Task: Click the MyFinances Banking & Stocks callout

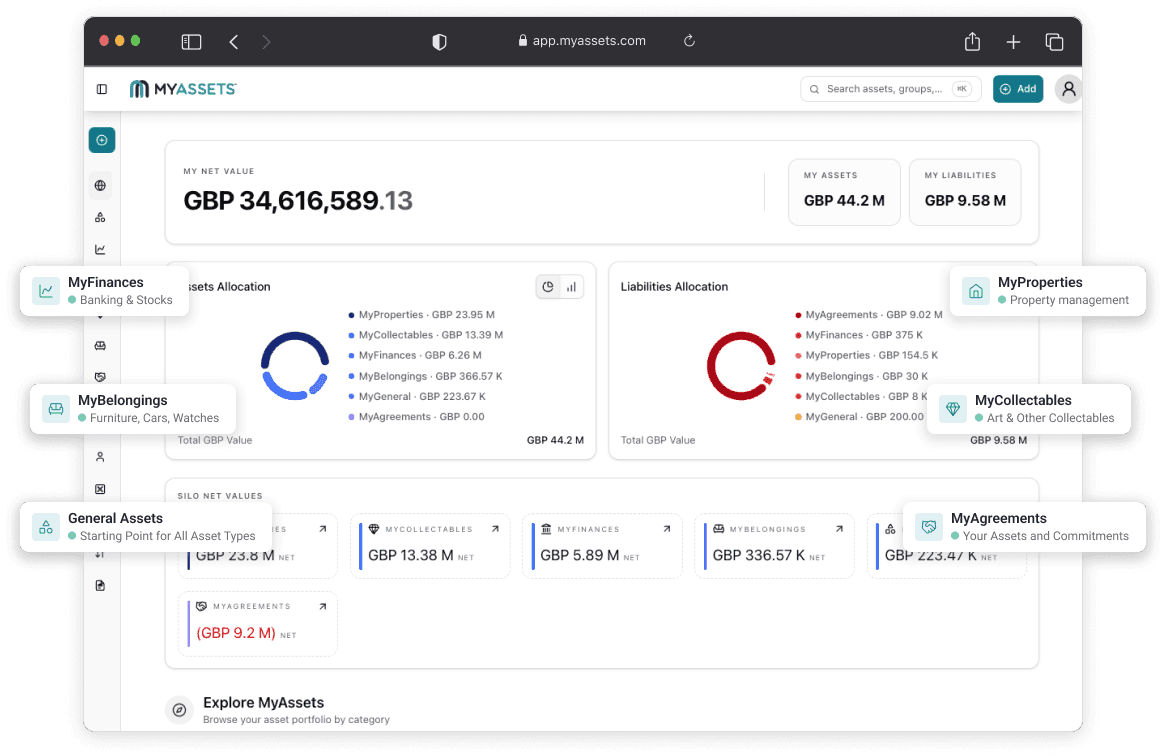Action: [104, 291]
